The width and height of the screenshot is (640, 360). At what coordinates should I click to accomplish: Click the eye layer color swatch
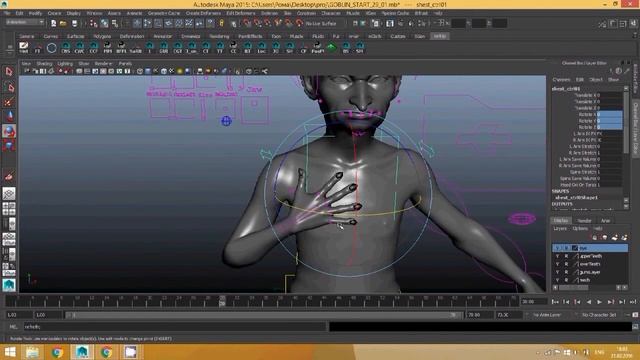tap(575, 248)
